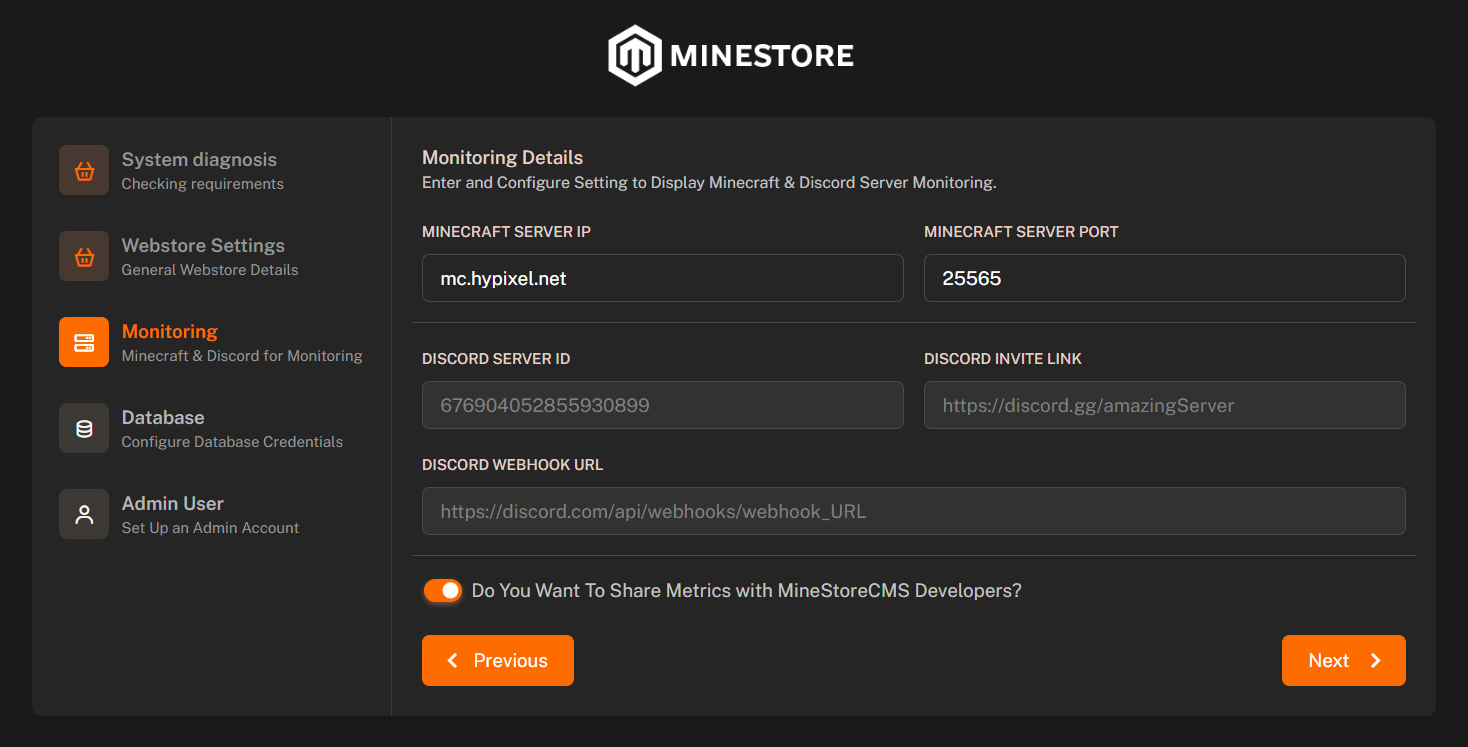Click the Admin User person icon
Viewport: 1468px width, 747px height.
[84, 514]
